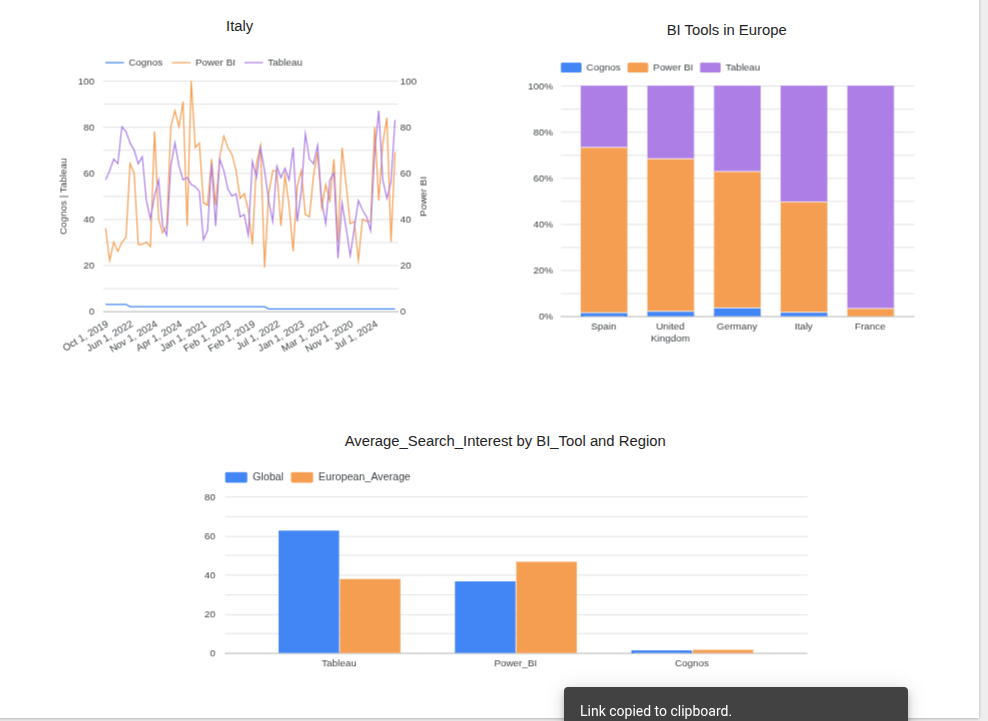Click the United Kingdom axis label

point(670,332)
